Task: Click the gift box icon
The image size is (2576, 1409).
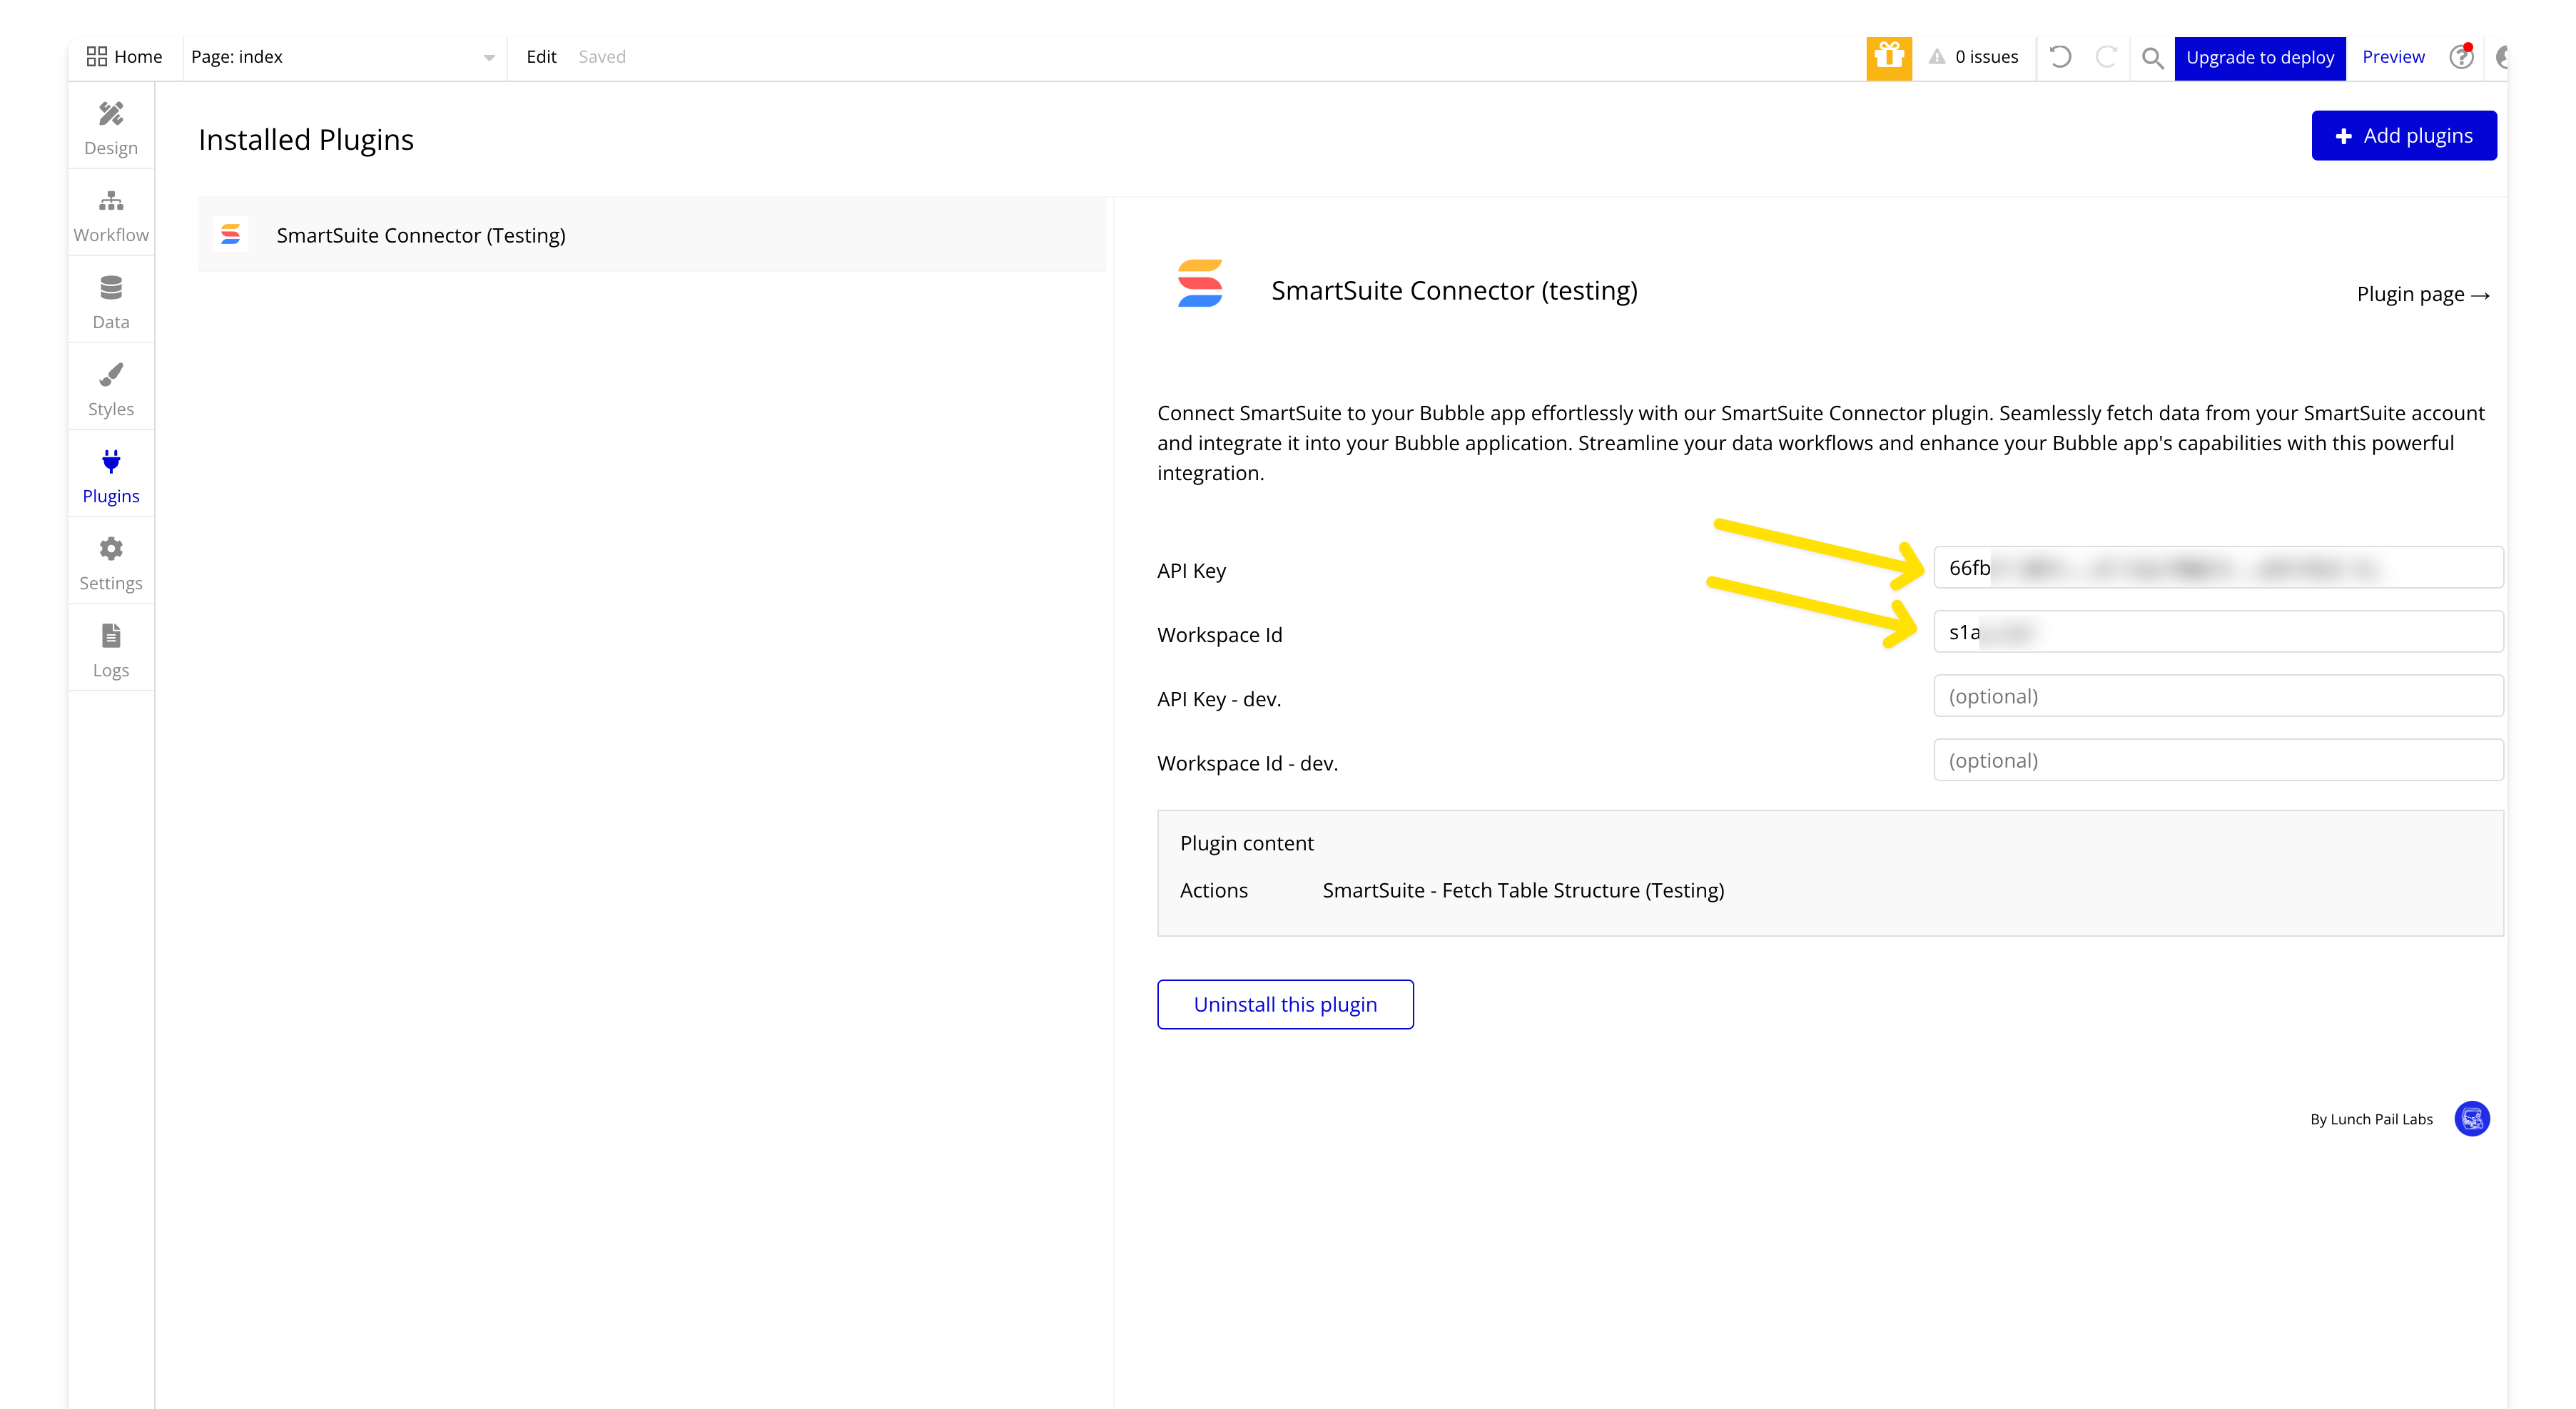Action: [1888, 57]
